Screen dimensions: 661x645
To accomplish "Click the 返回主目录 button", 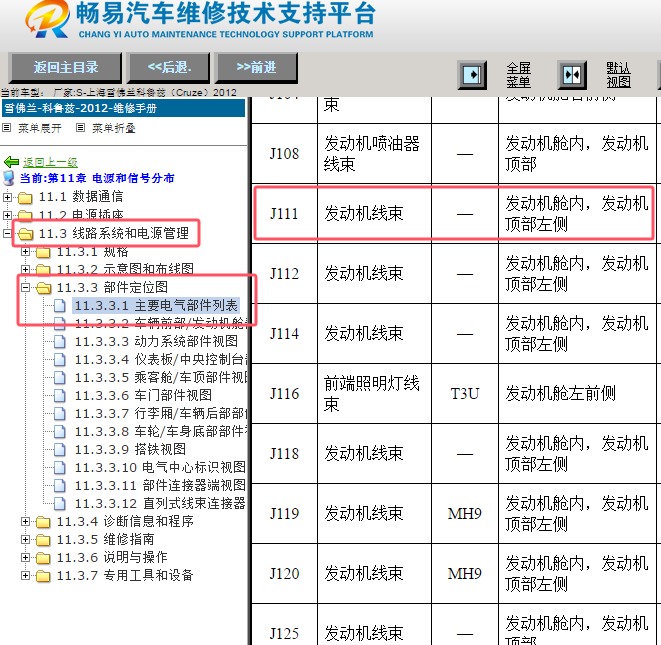I will click(x=65, y=67).
